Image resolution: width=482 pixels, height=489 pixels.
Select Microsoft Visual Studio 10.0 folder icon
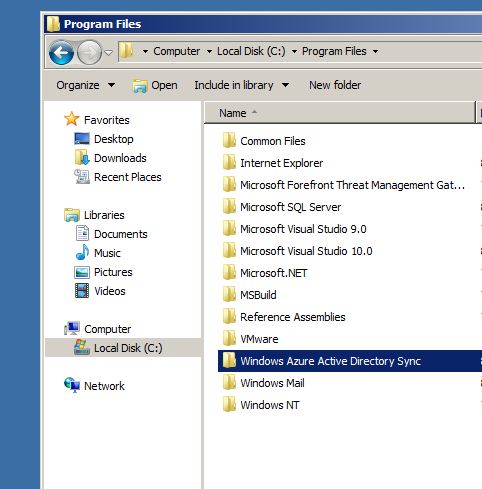[229, 250]
